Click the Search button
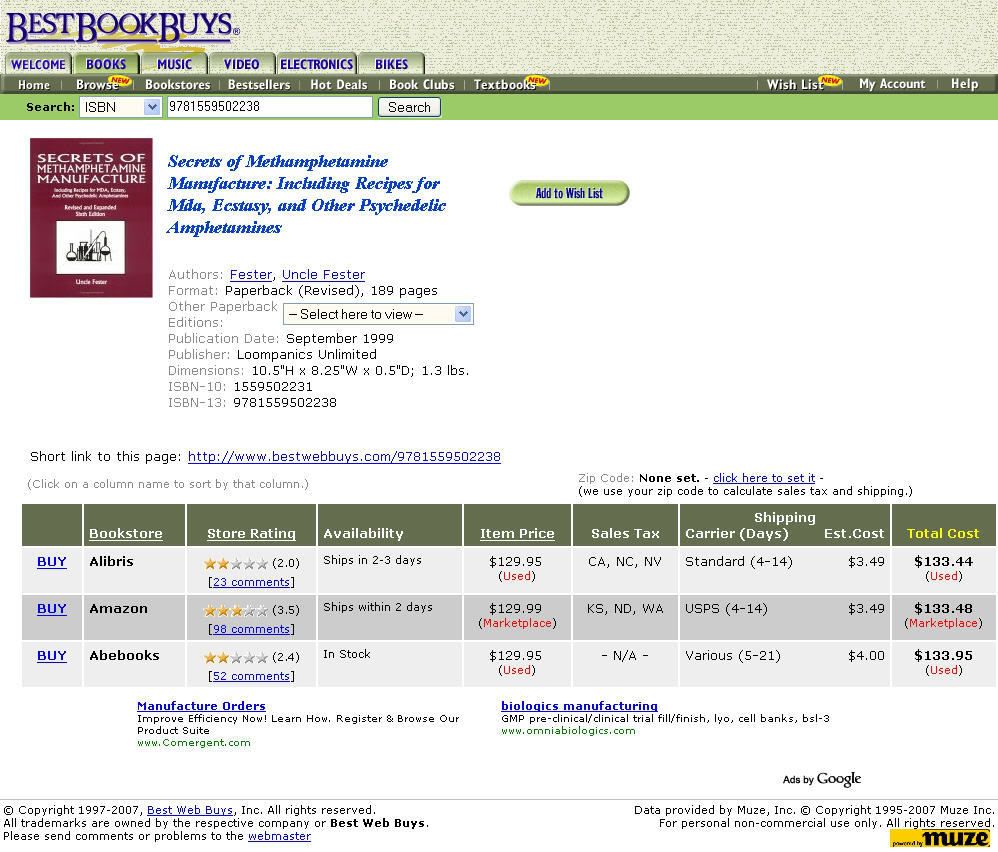 409,107
